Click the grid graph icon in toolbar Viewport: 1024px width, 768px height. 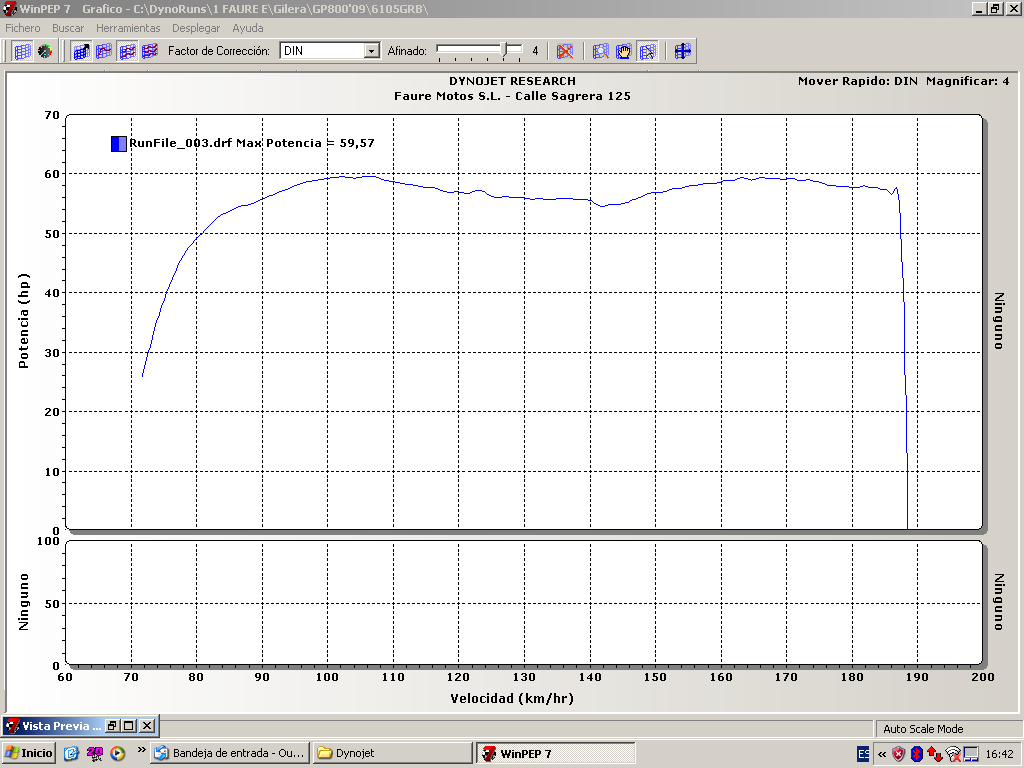click(22, 51)
